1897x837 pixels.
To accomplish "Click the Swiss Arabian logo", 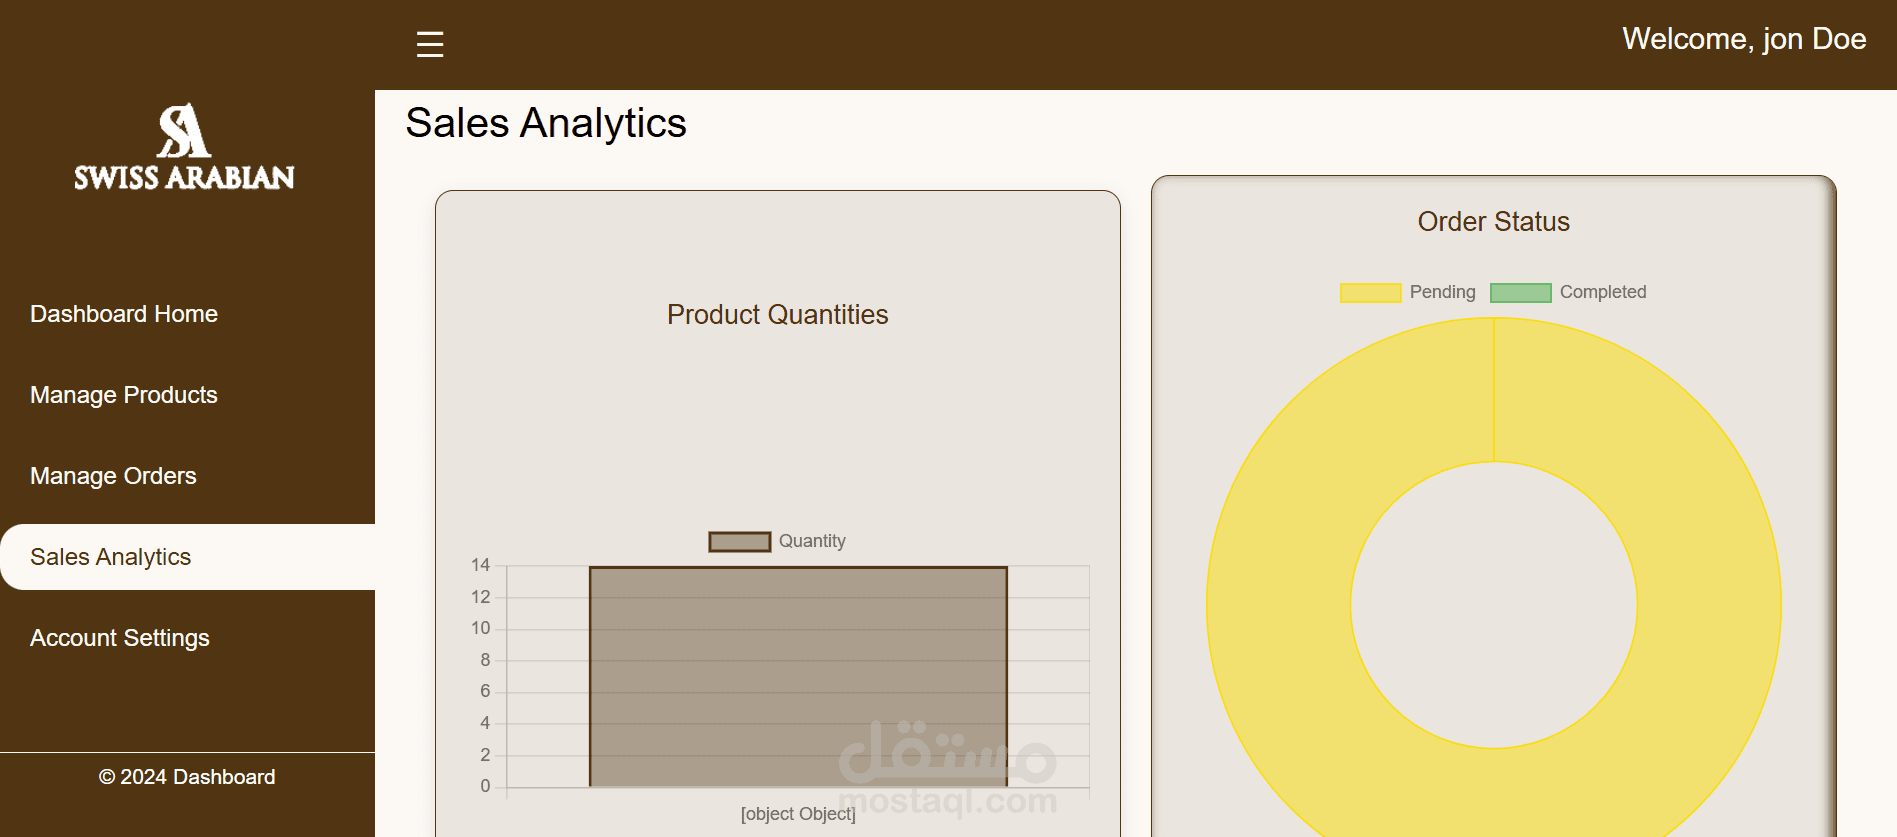I will point(184,146).
